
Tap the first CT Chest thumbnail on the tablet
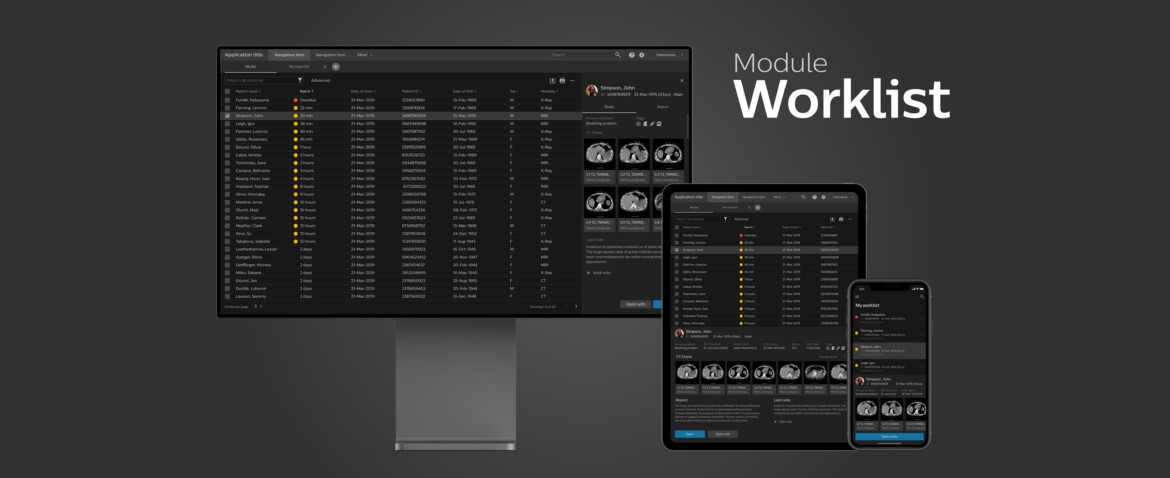(687, 371)
